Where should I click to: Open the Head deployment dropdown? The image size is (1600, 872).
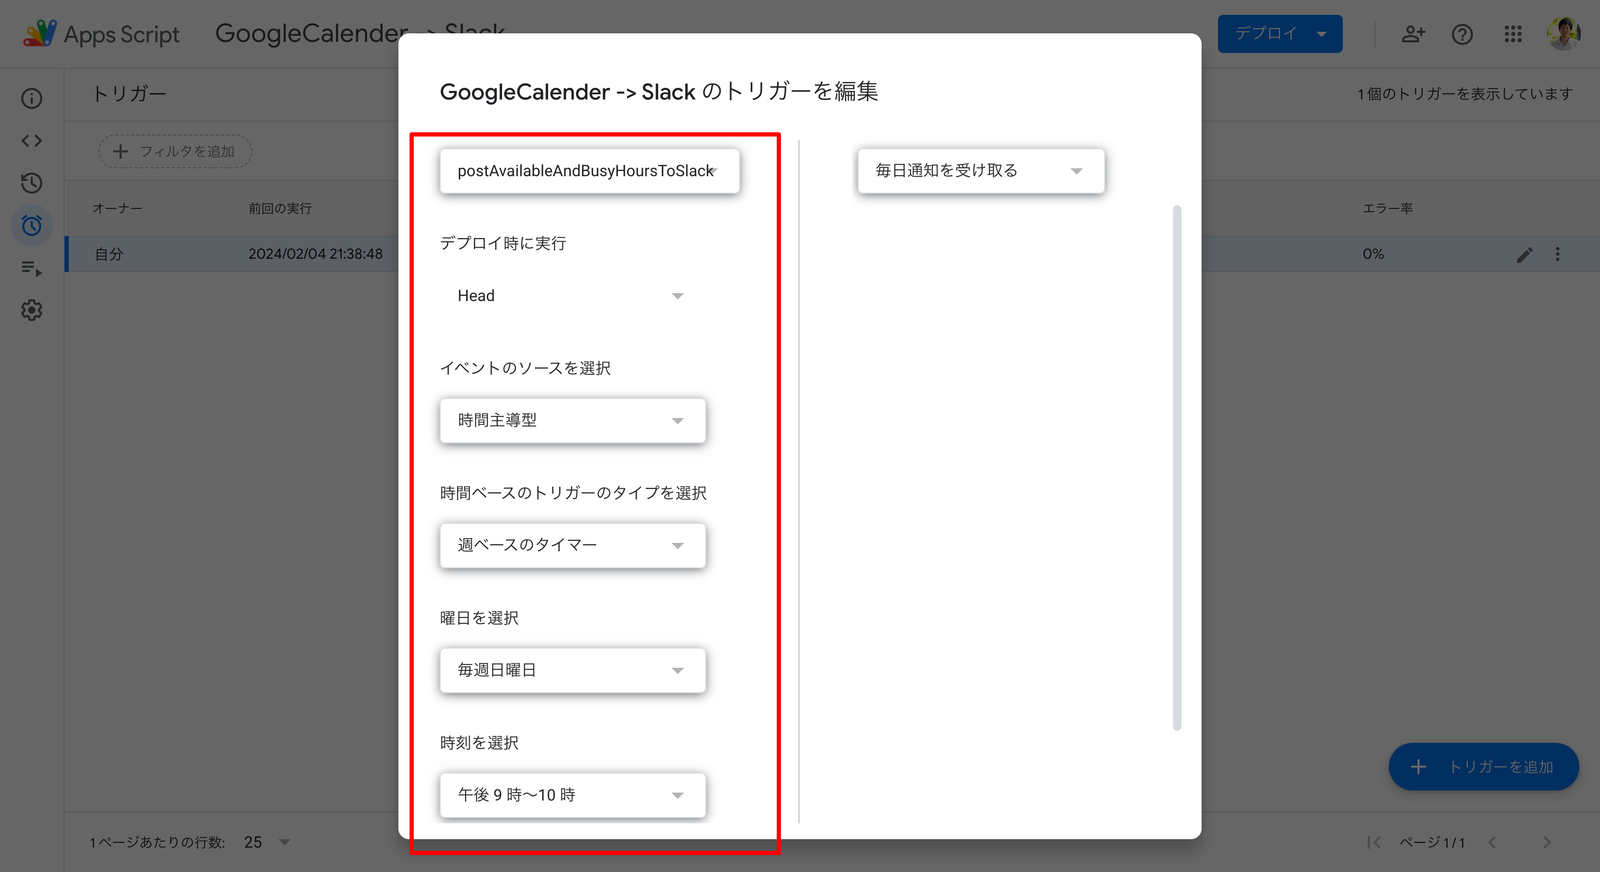tap(572, 296)
